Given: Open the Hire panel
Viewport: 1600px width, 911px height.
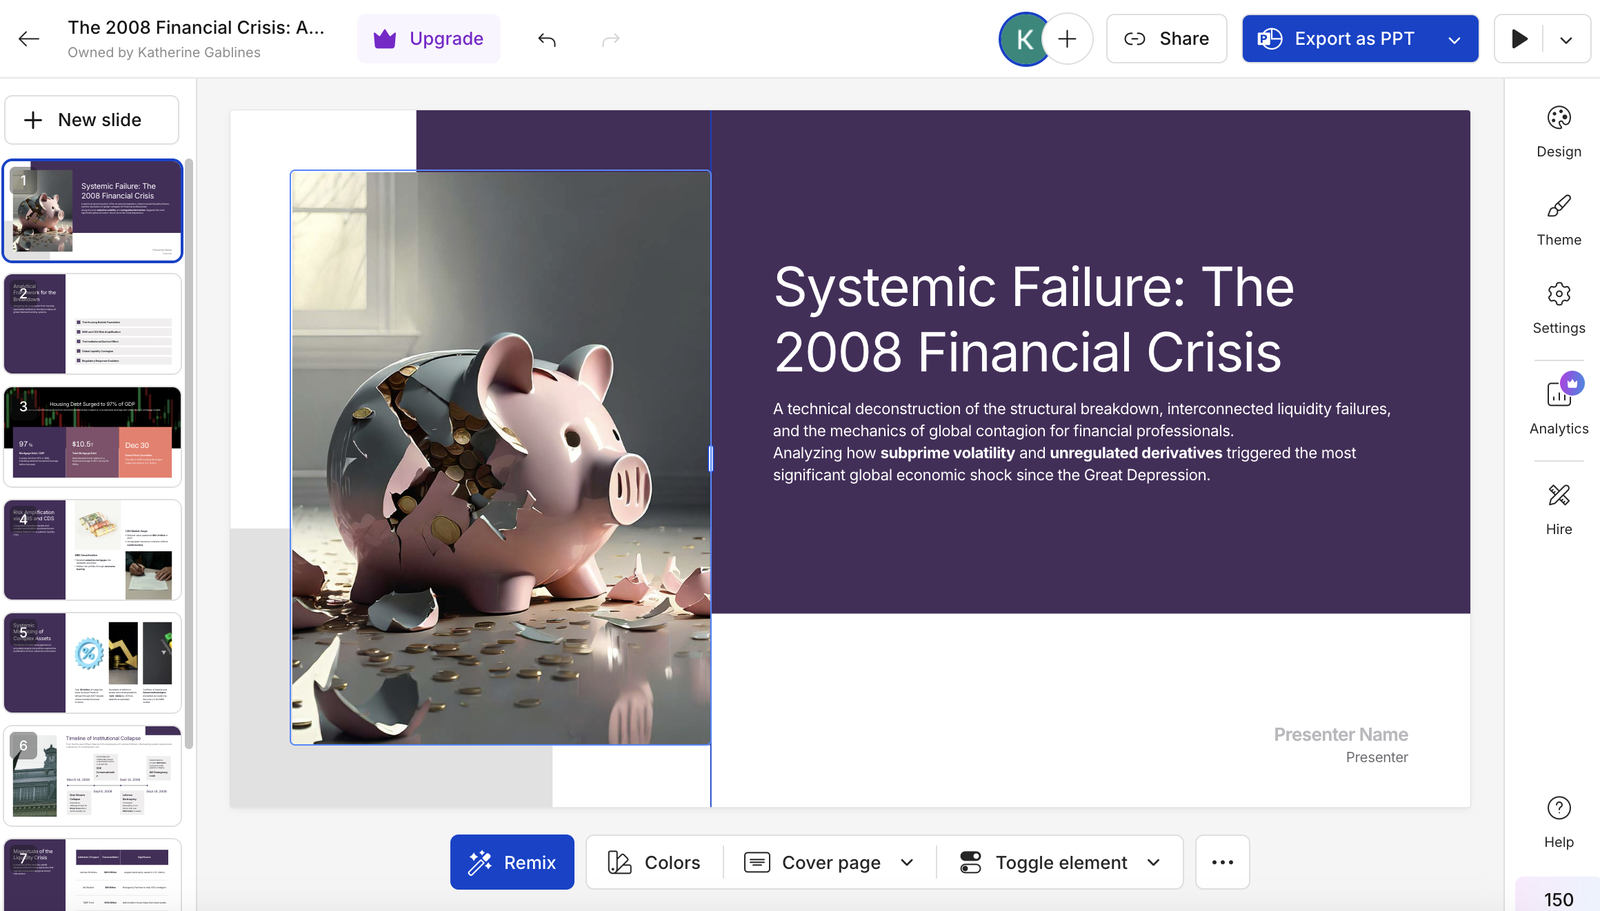Looking at the screenshot, I should click(1558, 508).
